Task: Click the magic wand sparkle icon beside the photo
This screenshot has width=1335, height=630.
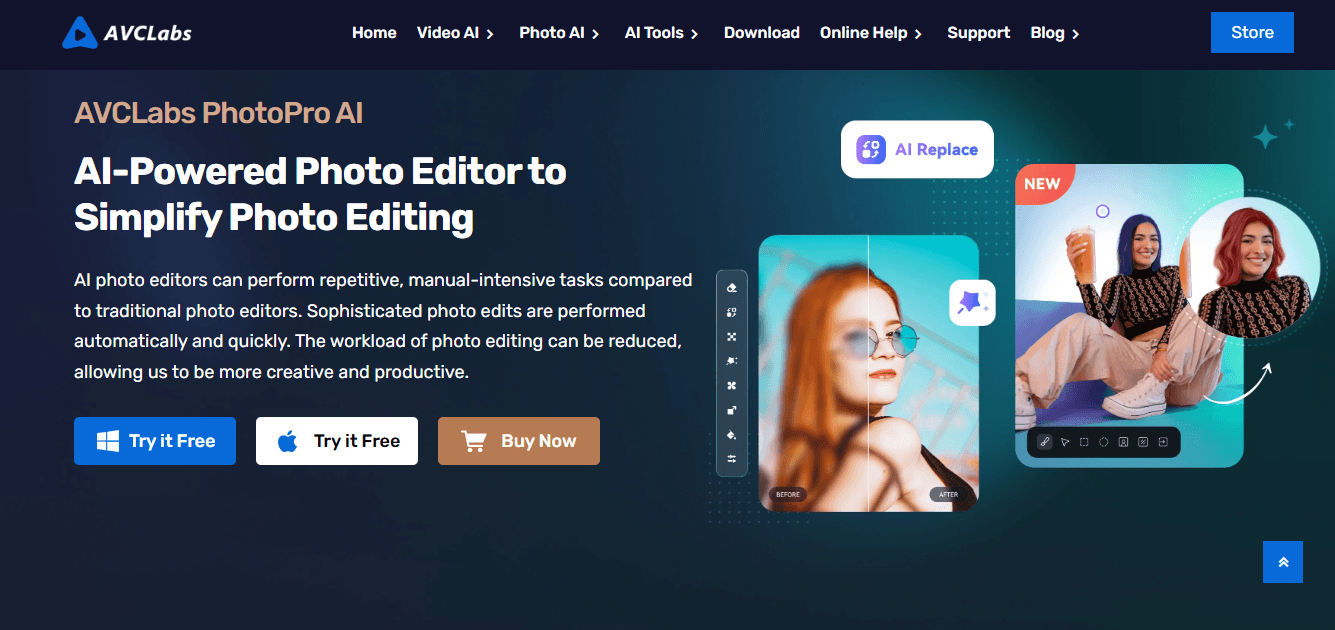Action: tap(971, 302)
